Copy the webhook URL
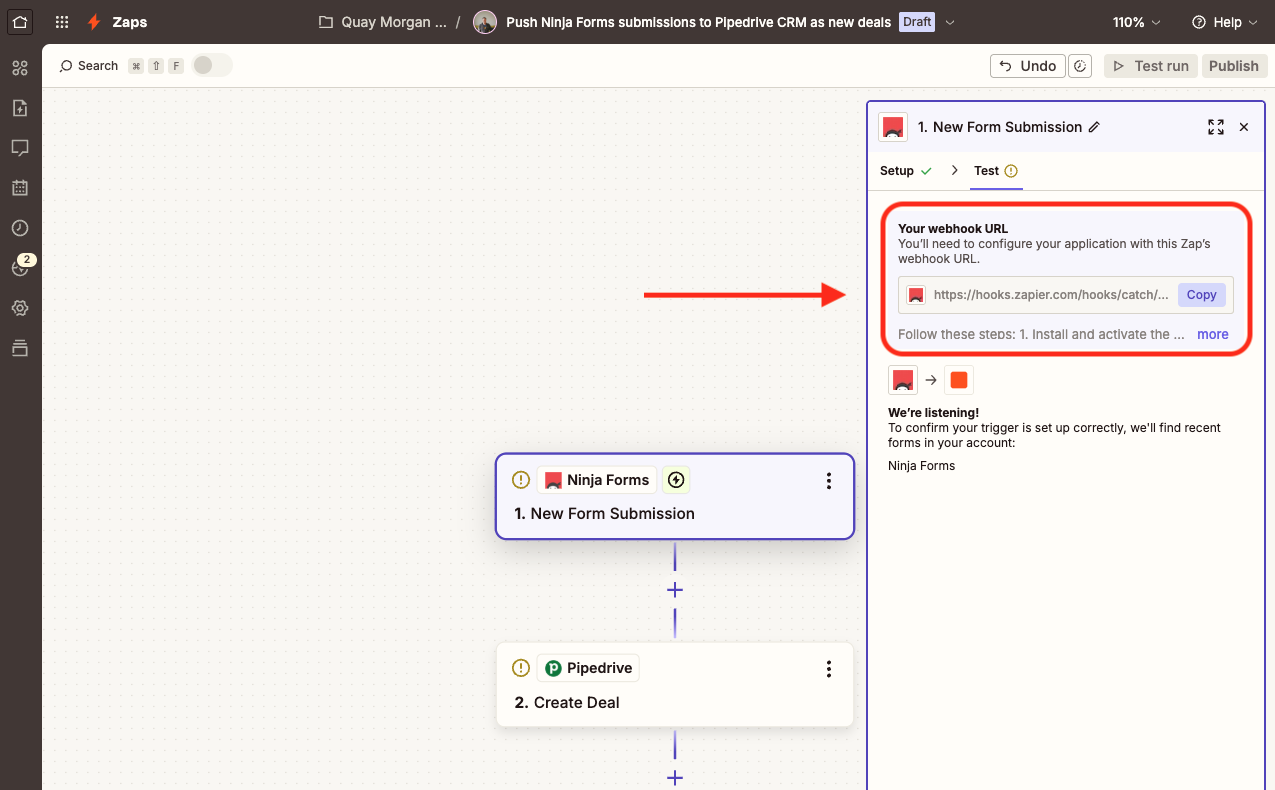Viewport: 1275px width, 790px height. pyautogui.click(x=1201, y=295)
